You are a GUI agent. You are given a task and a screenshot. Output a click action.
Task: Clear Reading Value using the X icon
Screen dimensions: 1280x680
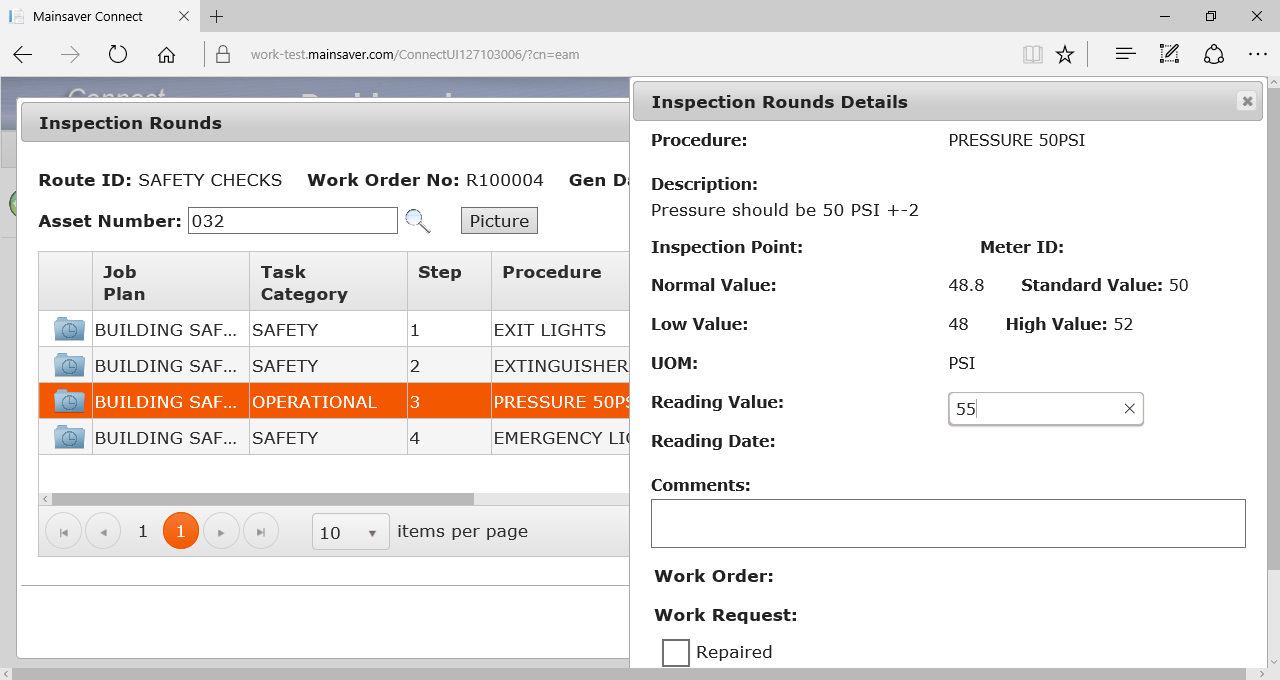[1129, 408]
